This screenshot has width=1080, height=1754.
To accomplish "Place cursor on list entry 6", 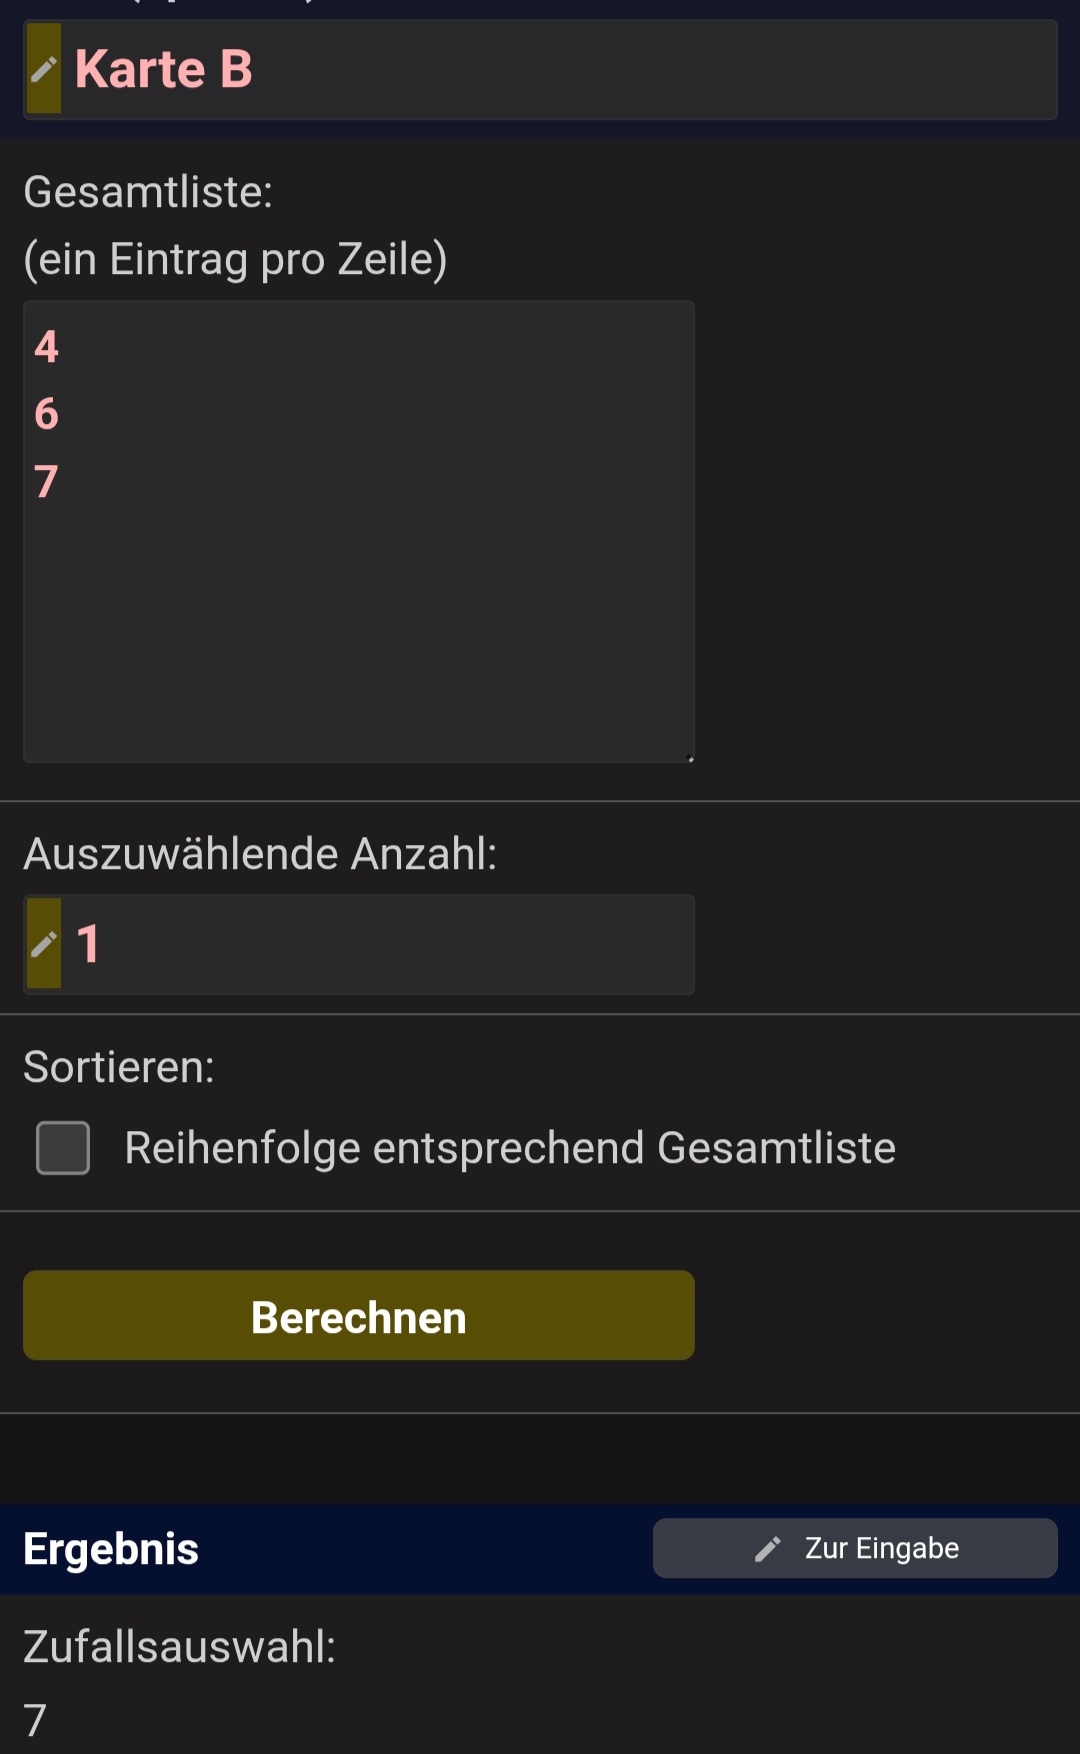I will click(x=47, y=414).
